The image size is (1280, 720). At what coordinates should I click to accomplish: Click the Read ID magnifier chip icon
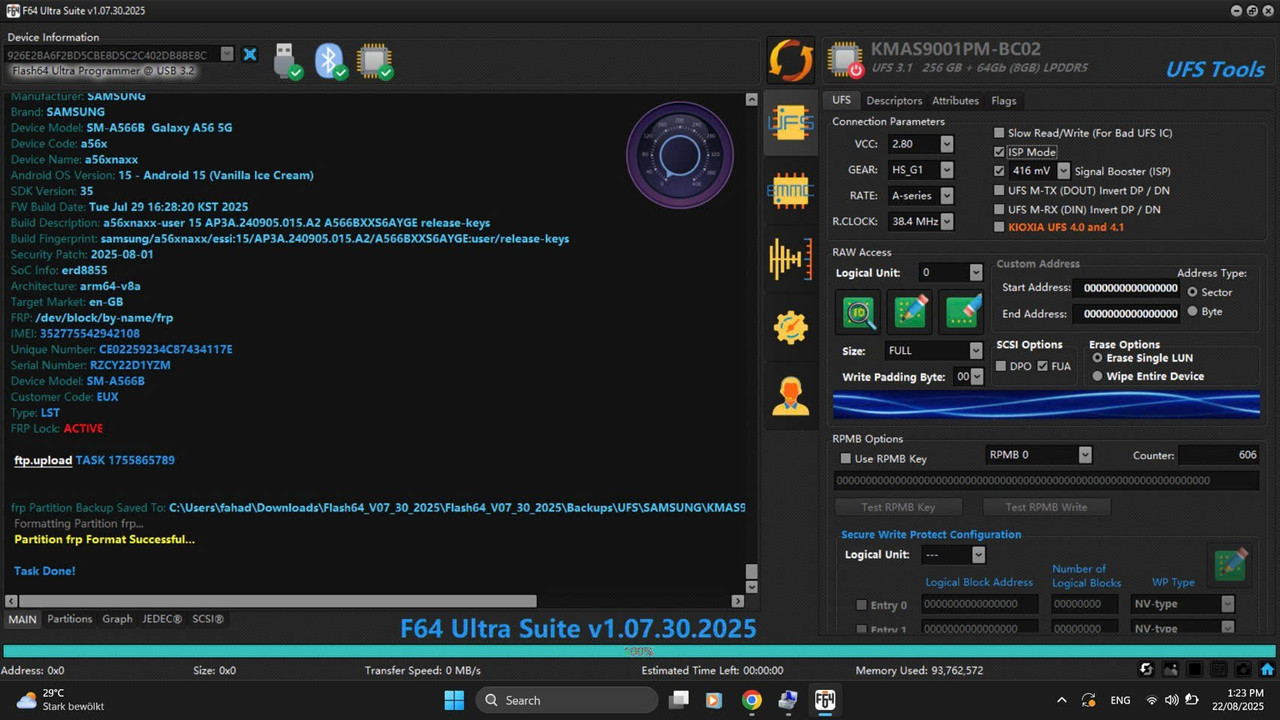pyautogui.click(x=860, y=312)
